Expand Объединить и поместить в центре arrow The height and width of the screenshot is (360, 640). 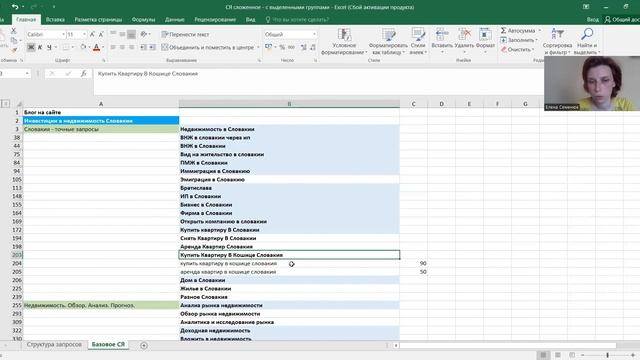(258, 47)
